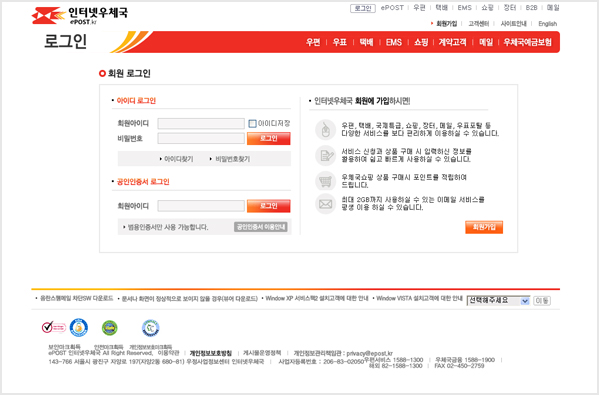Click Window XP 서비스팩2 안내 footer link
This screenshot has height=395, width=599.
(x=317, y=298)
